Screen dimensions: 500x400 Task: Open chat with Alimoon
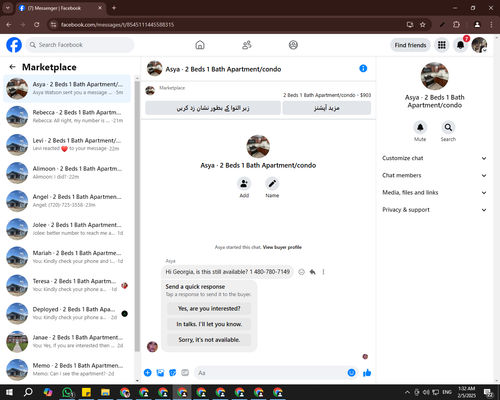(67, 173)
